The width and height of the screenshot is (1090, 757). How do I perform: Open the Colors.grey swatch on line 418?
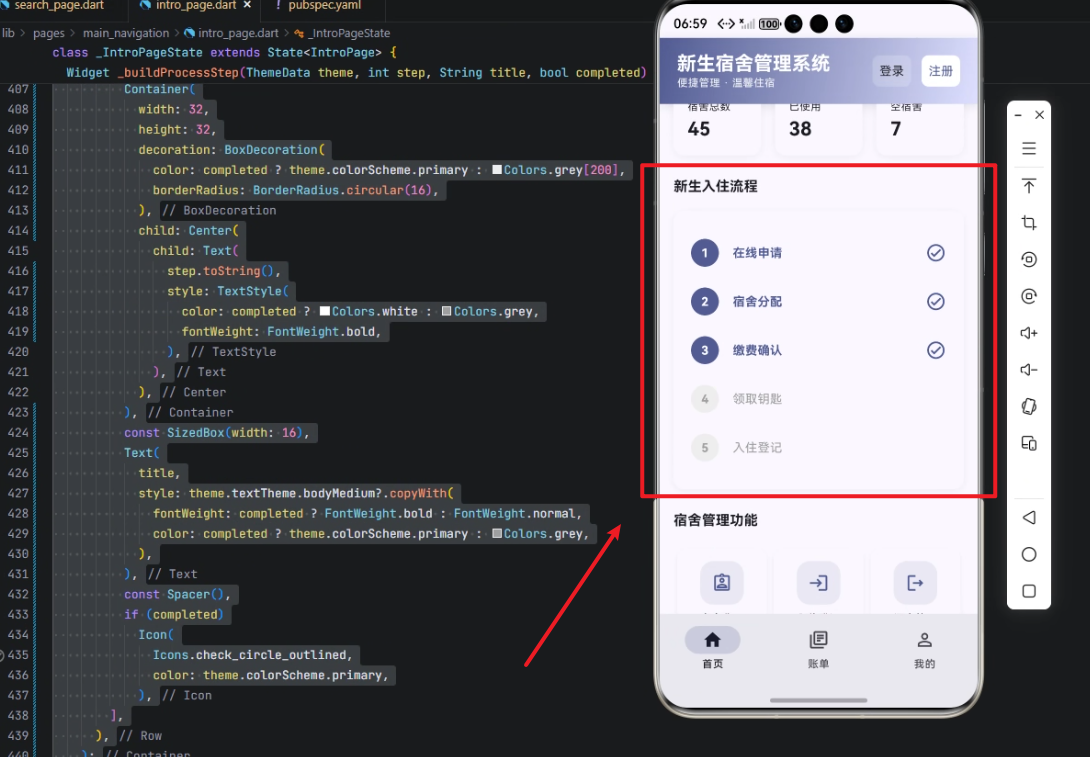coord(447,311)
